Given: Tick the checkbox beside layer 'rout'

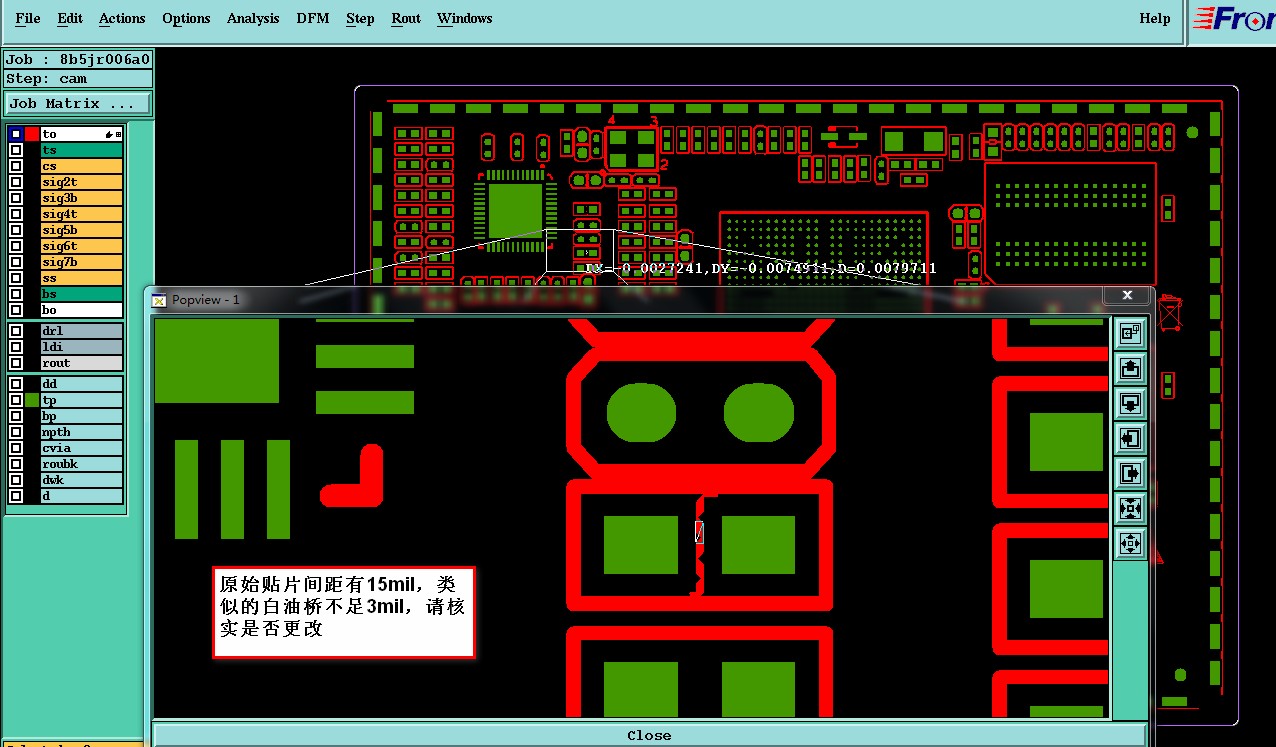Looking at the screenshot, I should pyautogui.click(x=16, y=363).
